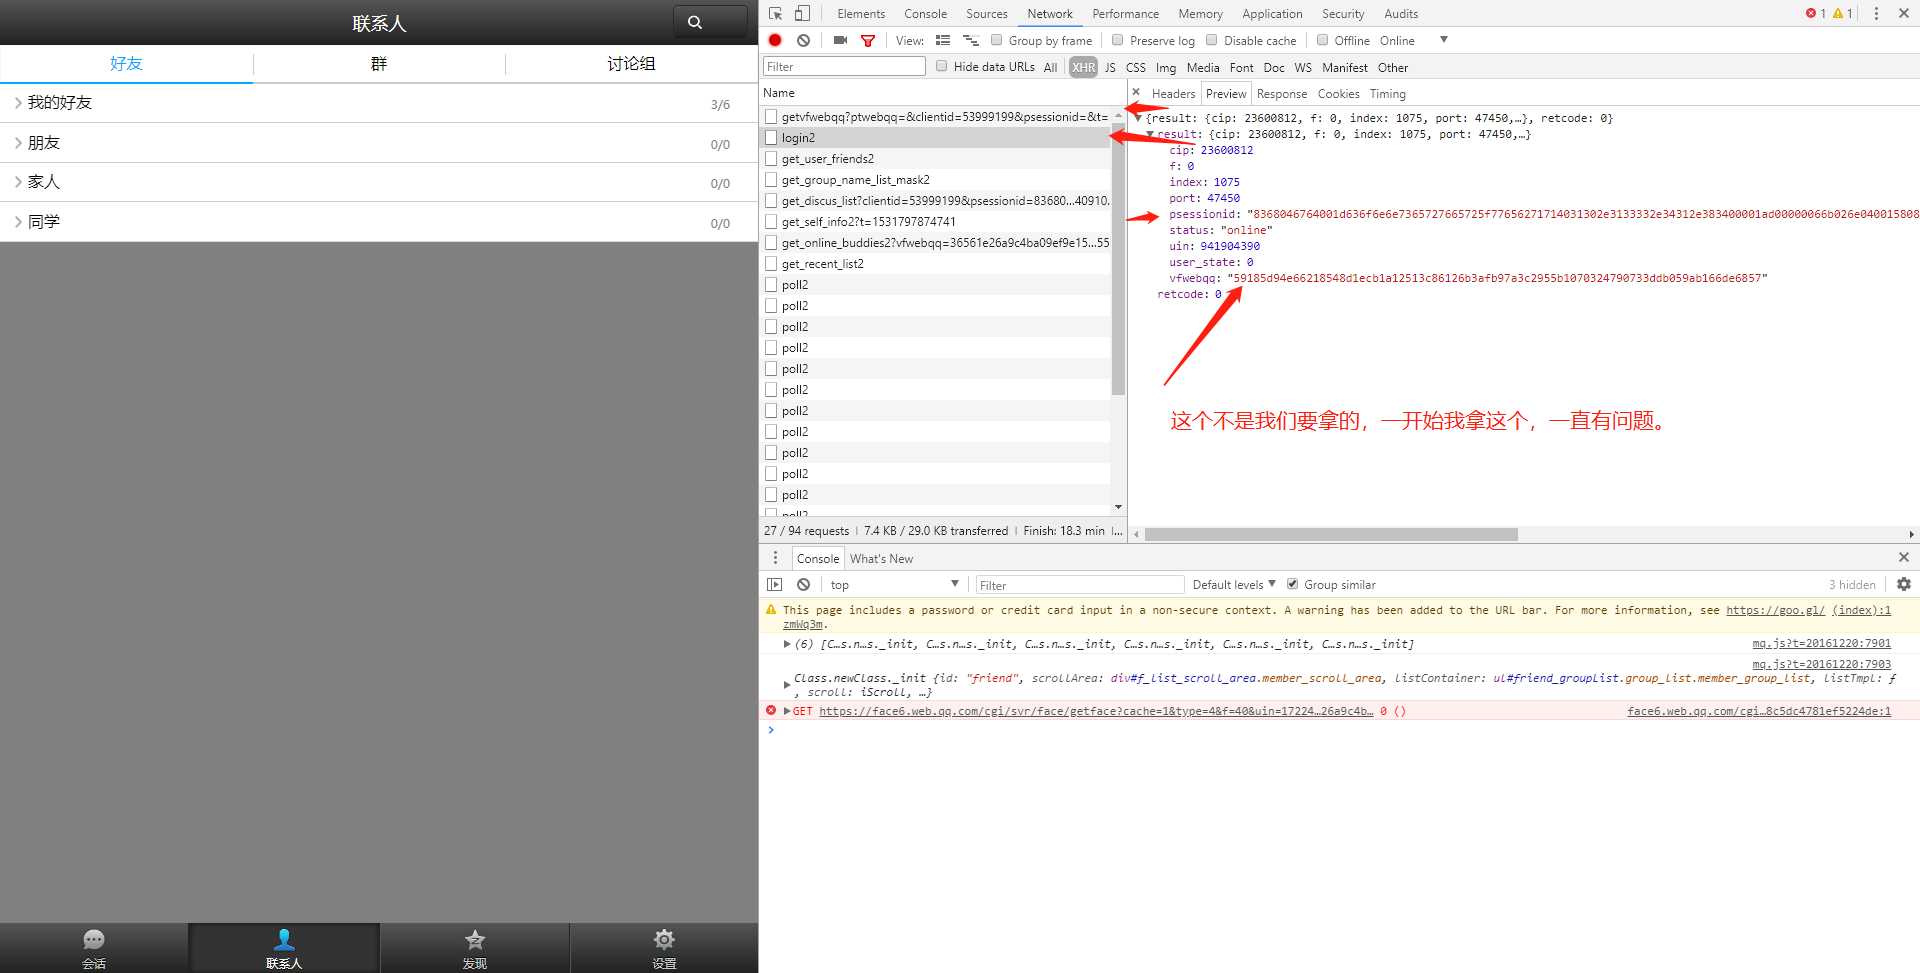Click the yellow warning count indicator
Image resolution: width=1920 pixels, height=973 pixels.
point(1843,13)
